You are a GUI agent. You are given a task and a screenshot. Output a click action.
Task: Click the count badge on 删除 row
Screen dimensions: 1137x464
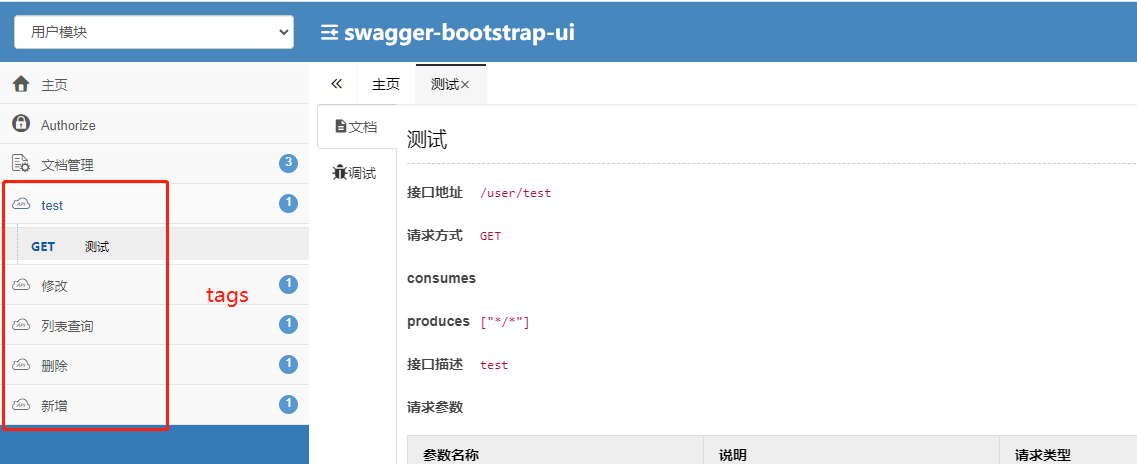tap(289, 364)
